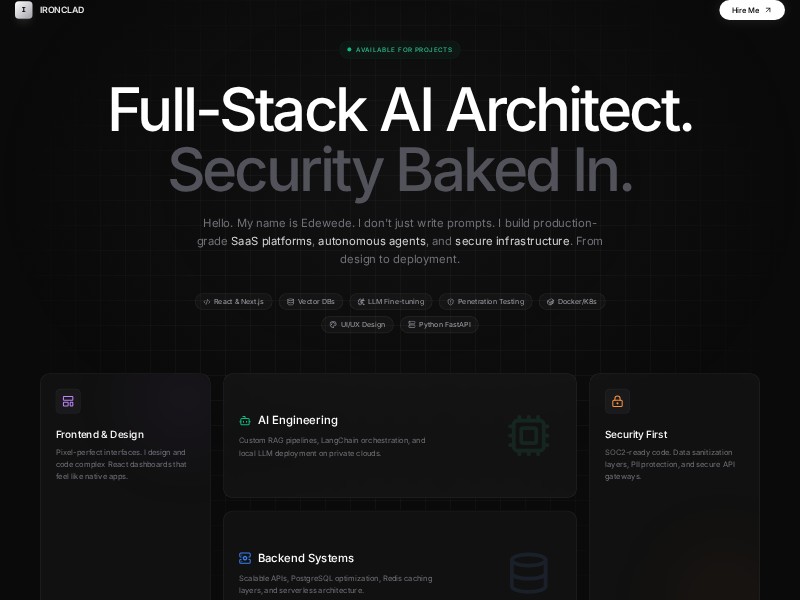Image resolution: width=800 pixels, height=600 pixels.
Task: Click the IRONCLAD logo icon top-left
Action: point(23,10)
